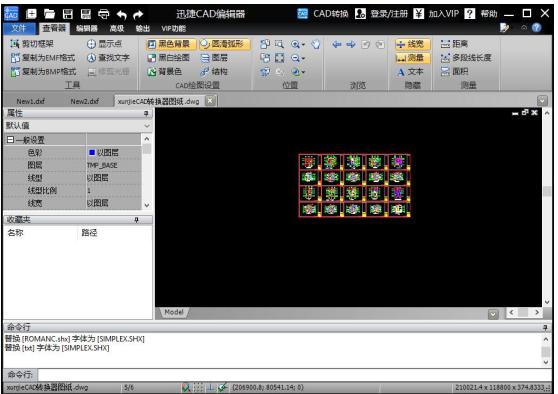Image resolution: width=558 pixels, height=394 pixels.
Task: Click the 加入VIP button
Action: click(x=437, y=14)
